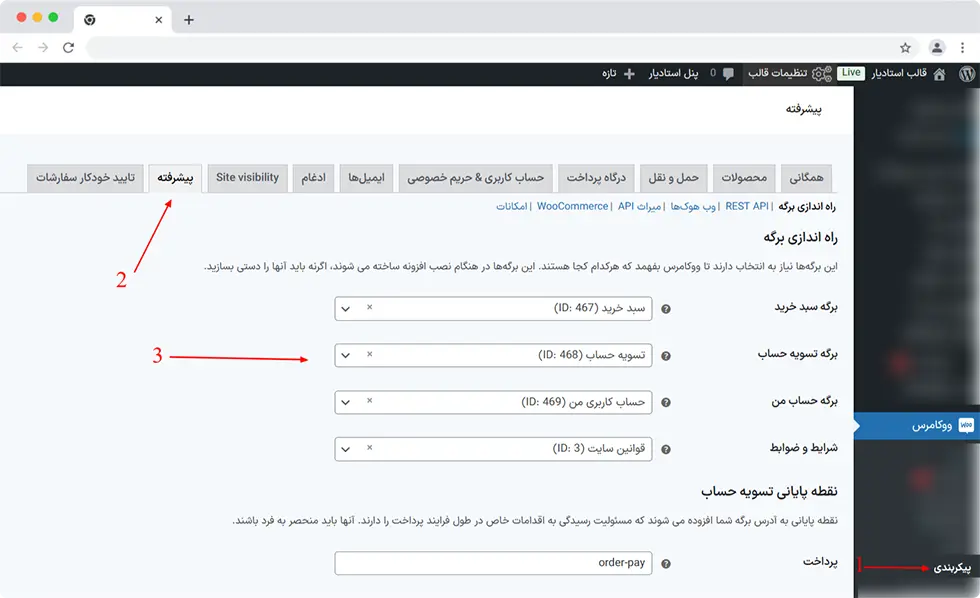Reload the page
The height and width of the screenshot is (598, 980).
pyautogui.click(x=69, y=47)
